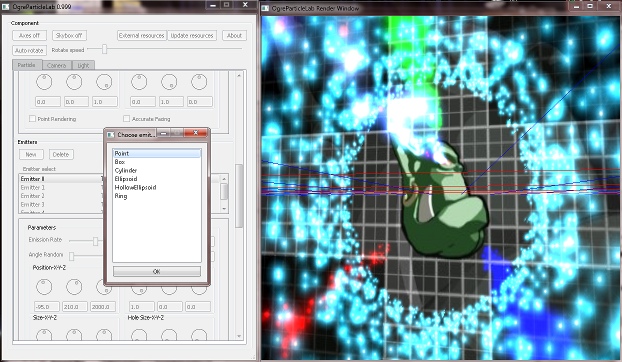Click the first rotary dial above Point Rendering
The image size is (622, 362).
[x=44, y=82]
